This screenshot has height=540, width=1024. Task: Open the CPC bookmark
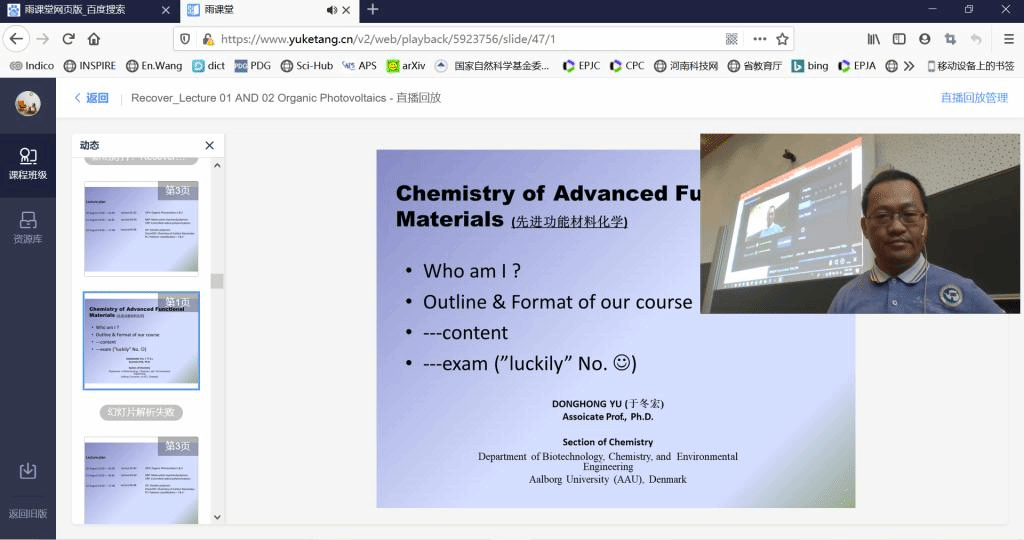point(627,66)
